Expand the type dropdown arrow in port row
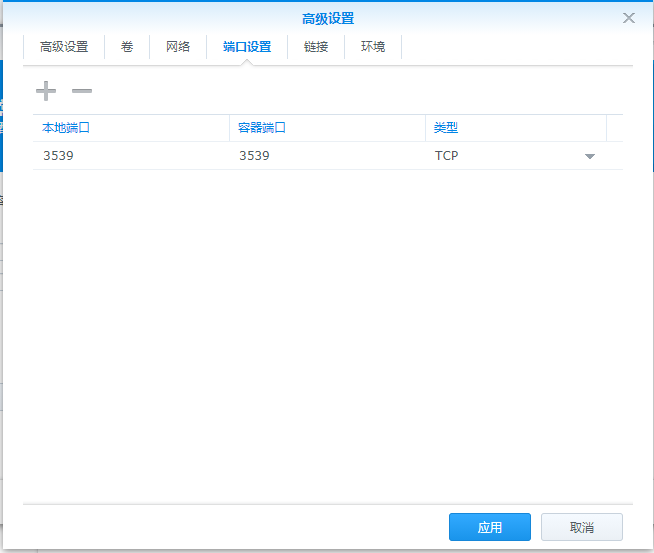 tap(590, 157)
